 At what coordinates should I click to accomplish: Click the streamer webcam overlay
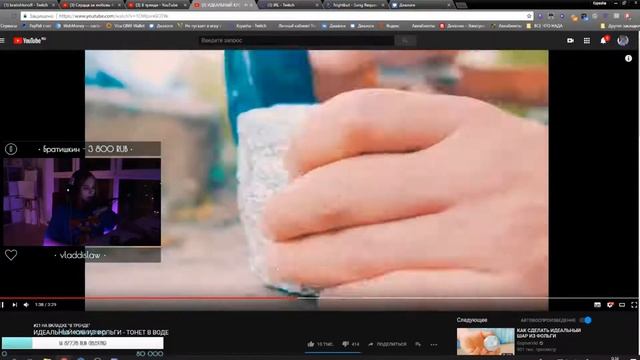click(82, 202)
